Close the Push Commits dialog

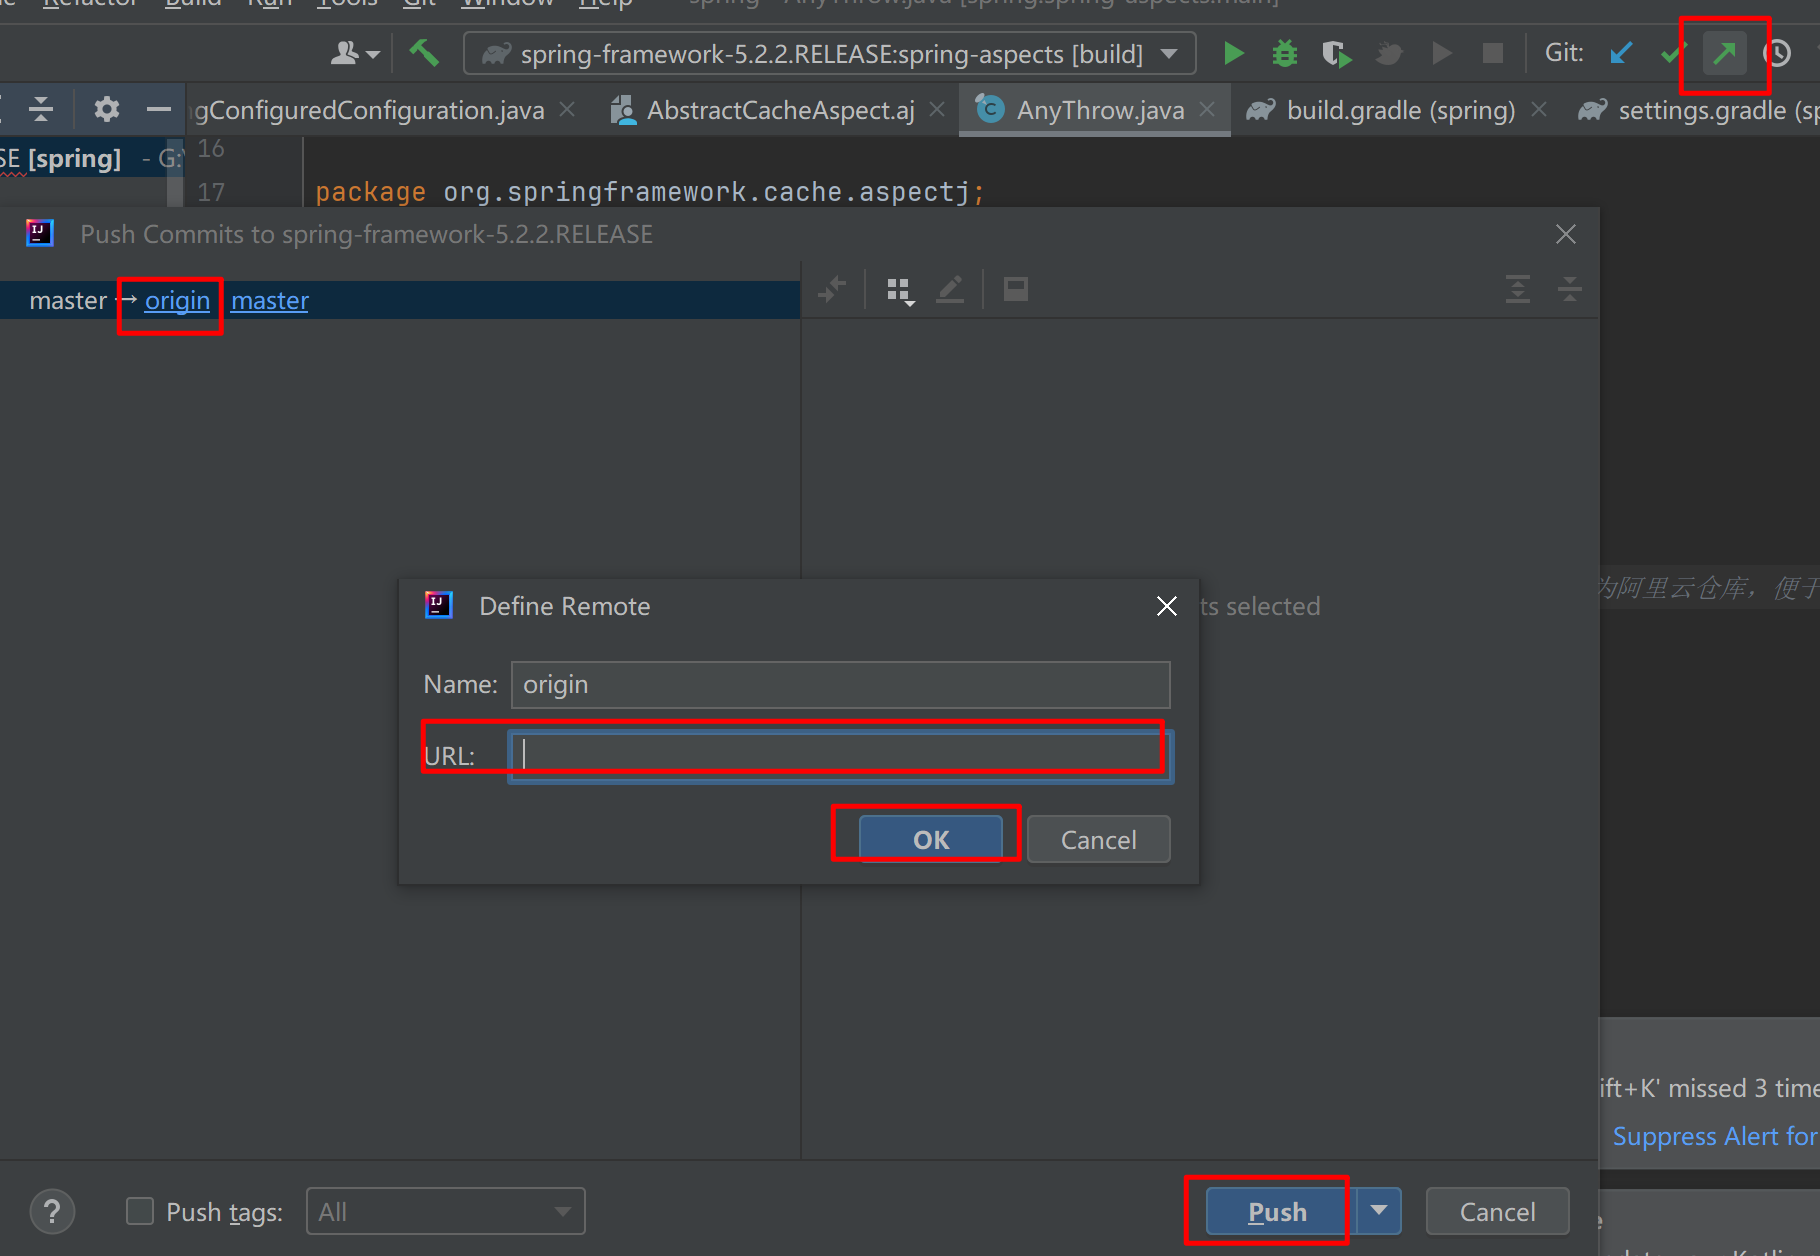coord(1566,234)
